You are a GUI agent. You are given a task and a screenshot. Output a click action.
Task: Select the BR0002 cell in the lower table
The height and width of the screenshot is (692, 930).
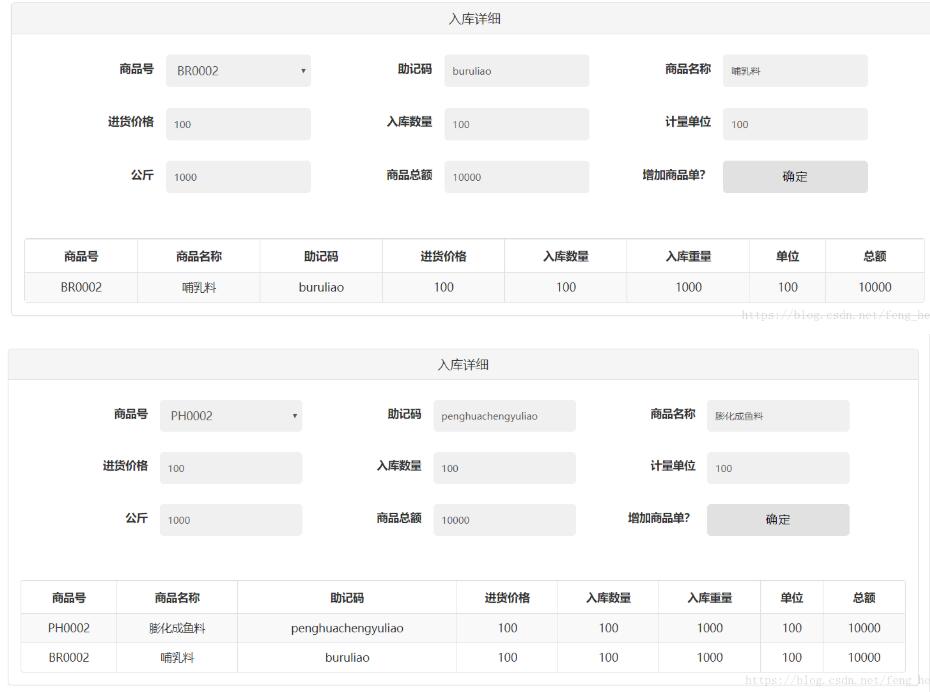(x=69, y=657)
